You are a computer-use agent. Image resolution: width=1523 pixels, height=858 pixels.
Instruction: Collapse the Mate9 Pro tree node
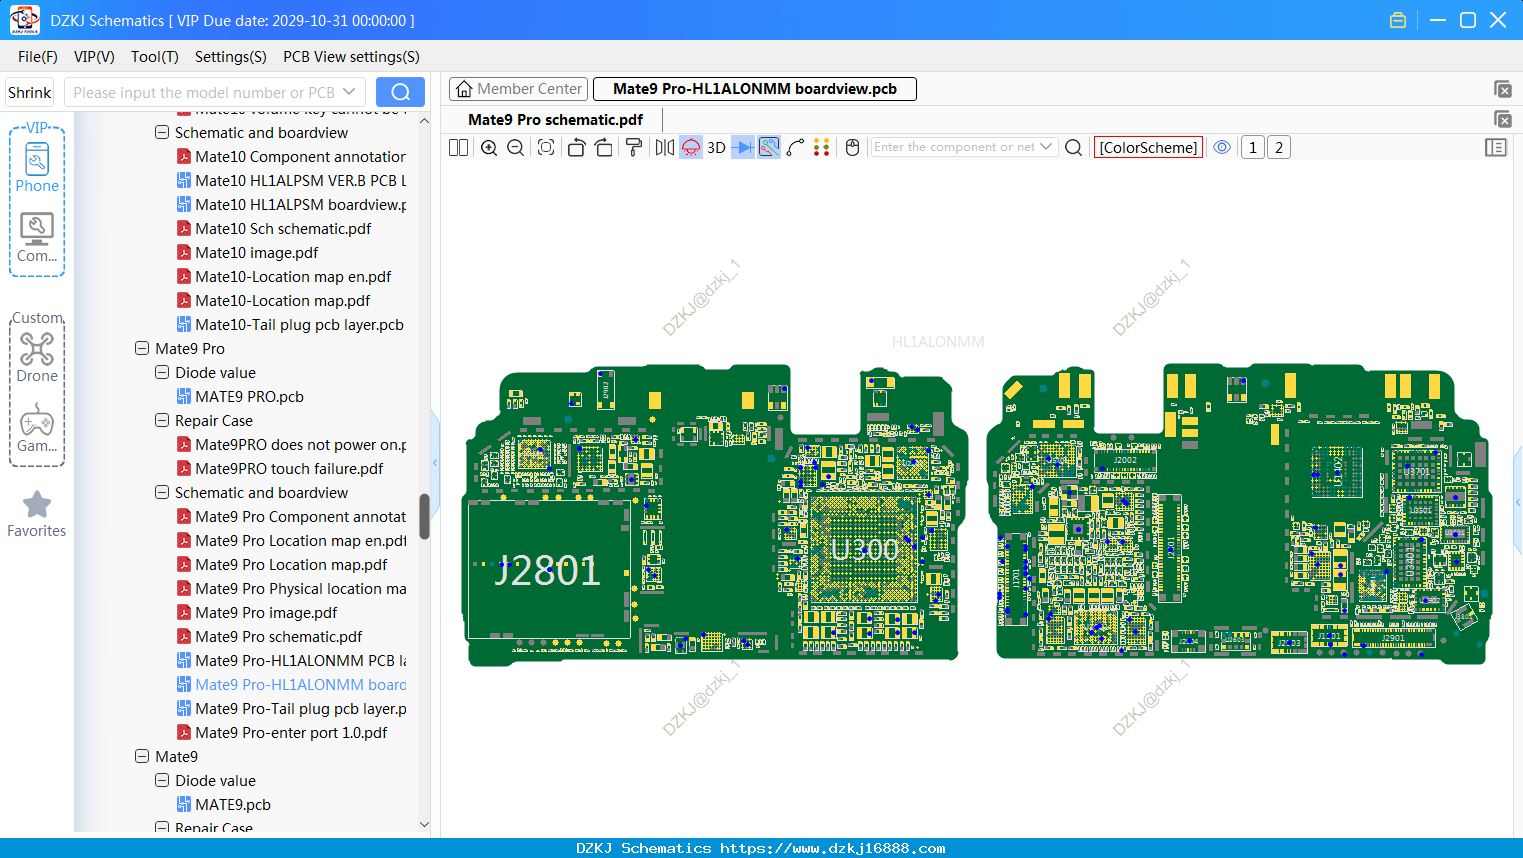click(142, 349)
